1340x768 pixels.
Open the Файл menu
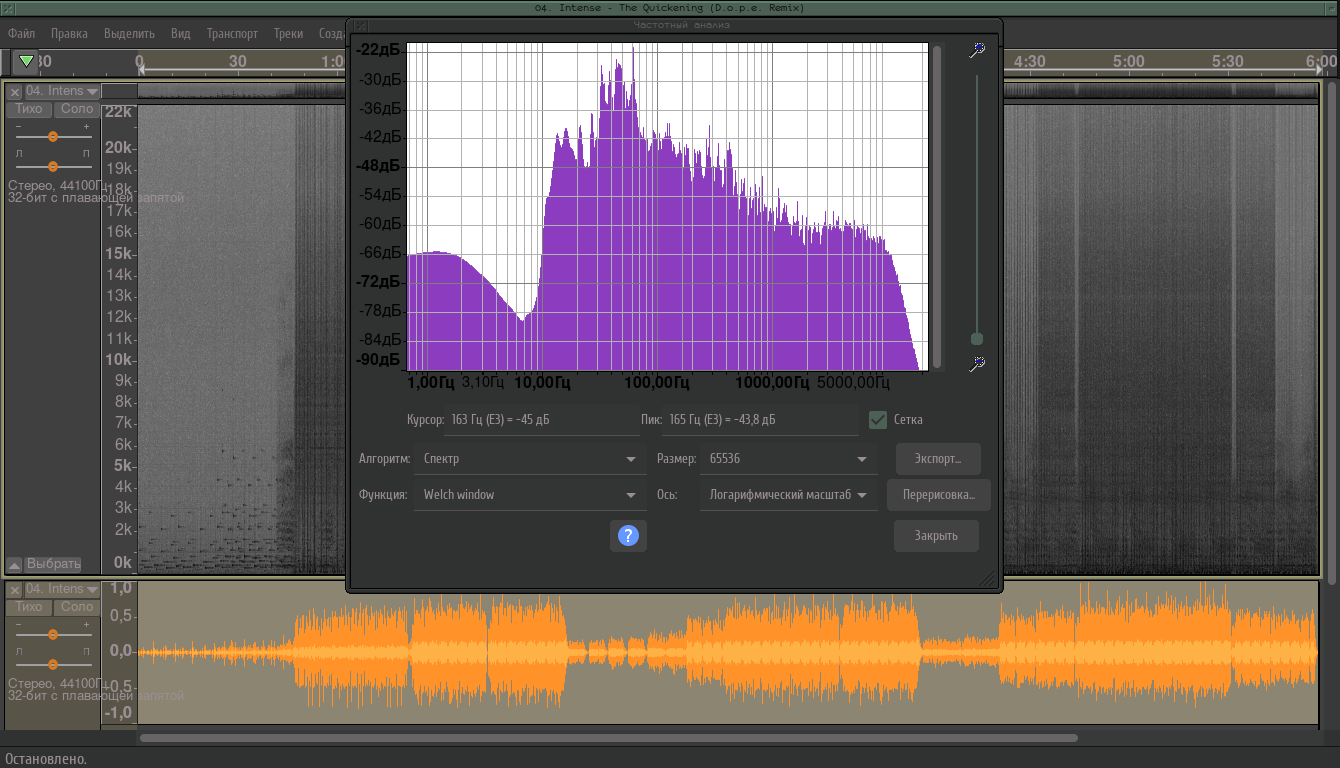21,33
